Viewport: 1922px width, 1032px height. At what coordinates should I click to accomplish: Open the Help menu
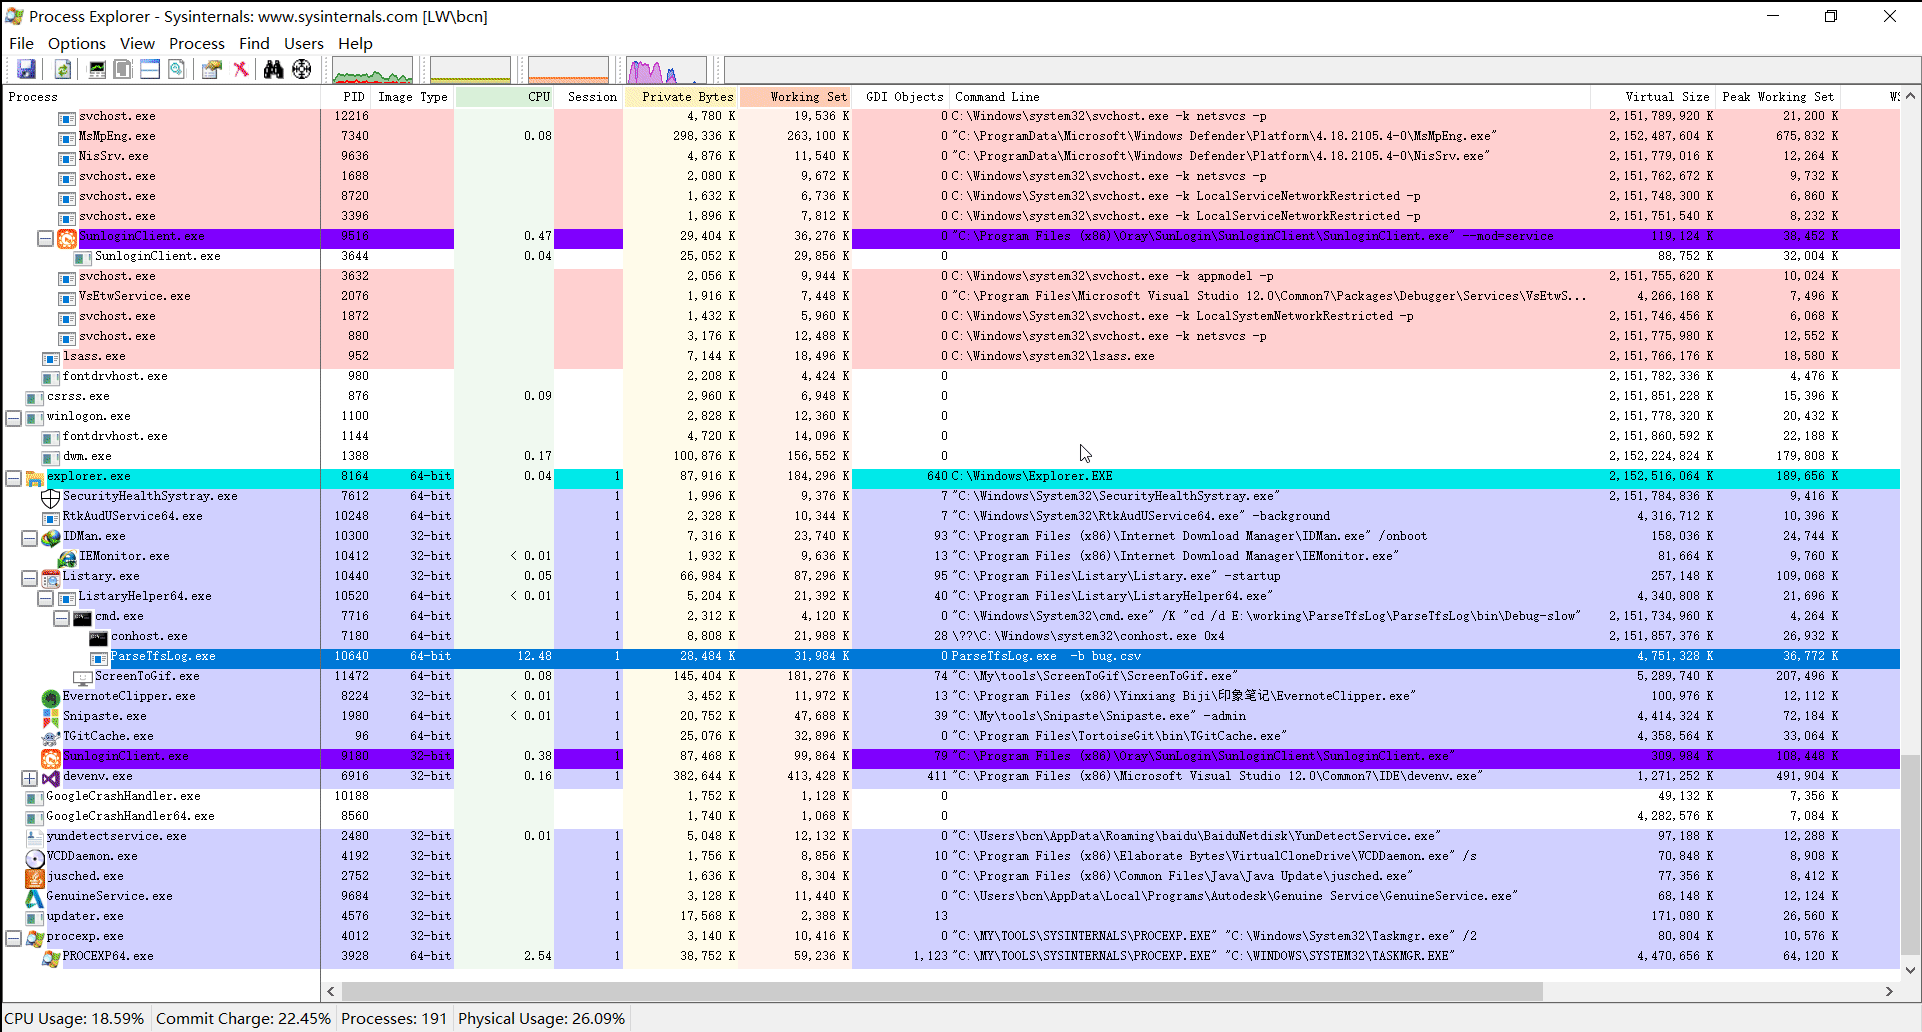(355, 43)
